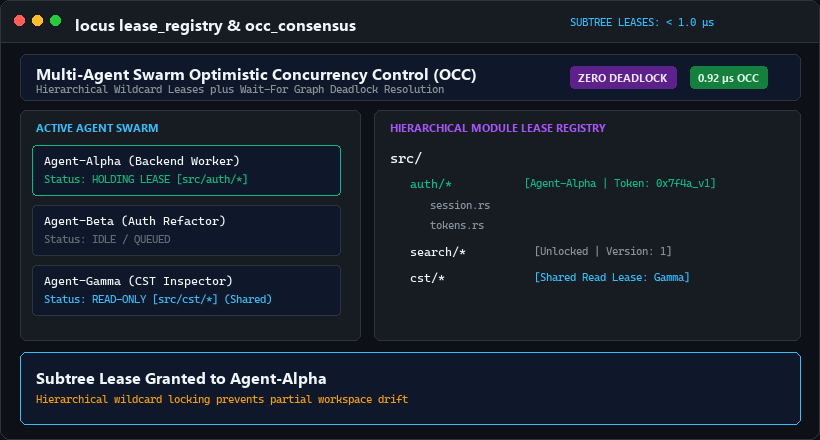Viewport: 820px width, 440px height.
Task: Click the ZERO DEADLOCK badge
Action: pos(623,78)
